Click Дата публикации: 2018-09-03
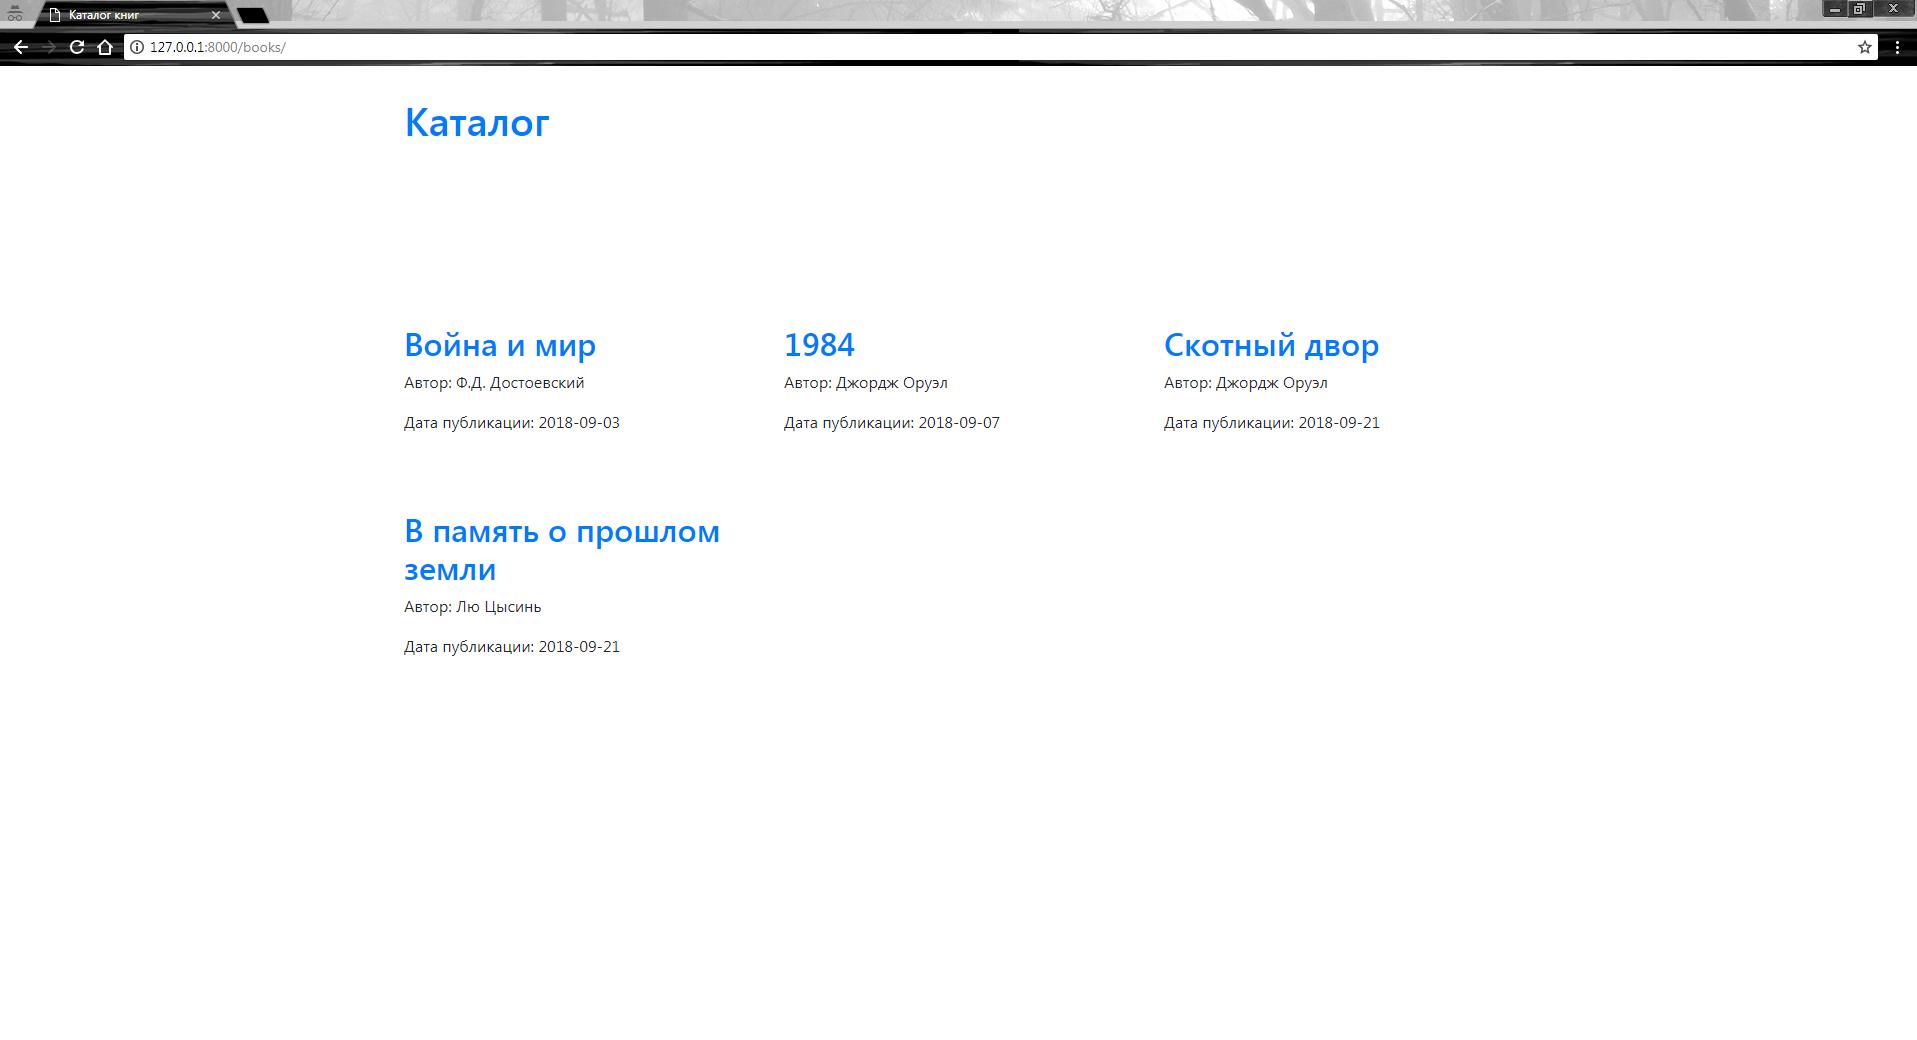Image resolution: width=1917 pixels, height=1040 pixels. 512,423
